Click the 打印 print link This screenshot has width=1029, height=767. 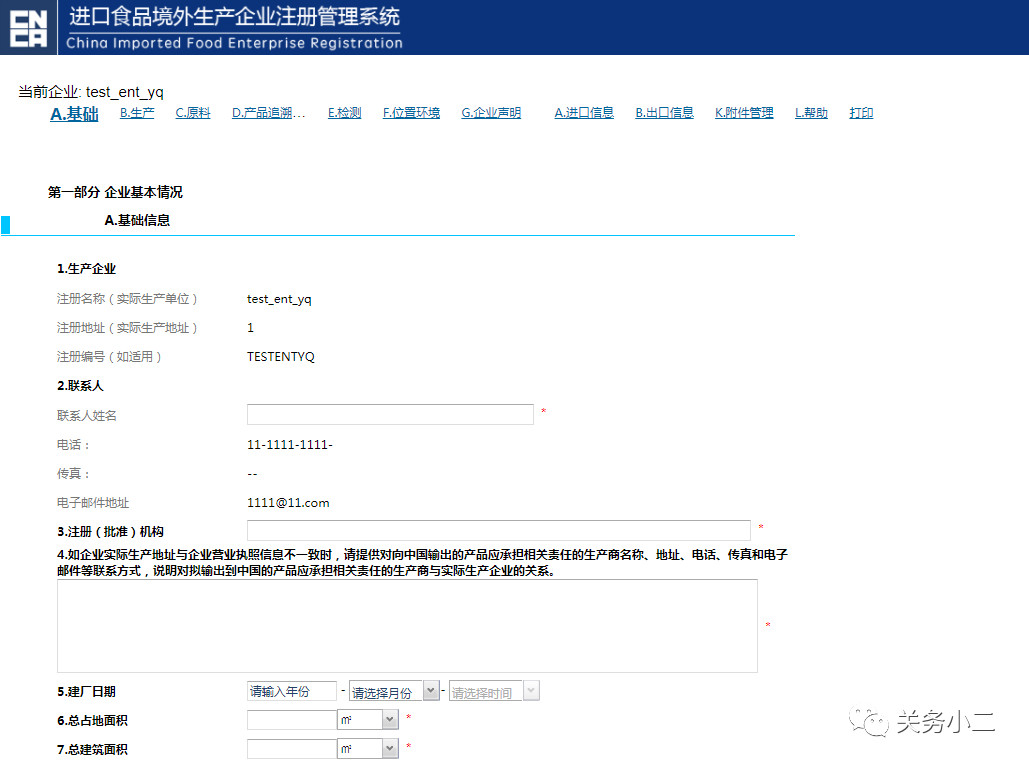click(861, 113)
